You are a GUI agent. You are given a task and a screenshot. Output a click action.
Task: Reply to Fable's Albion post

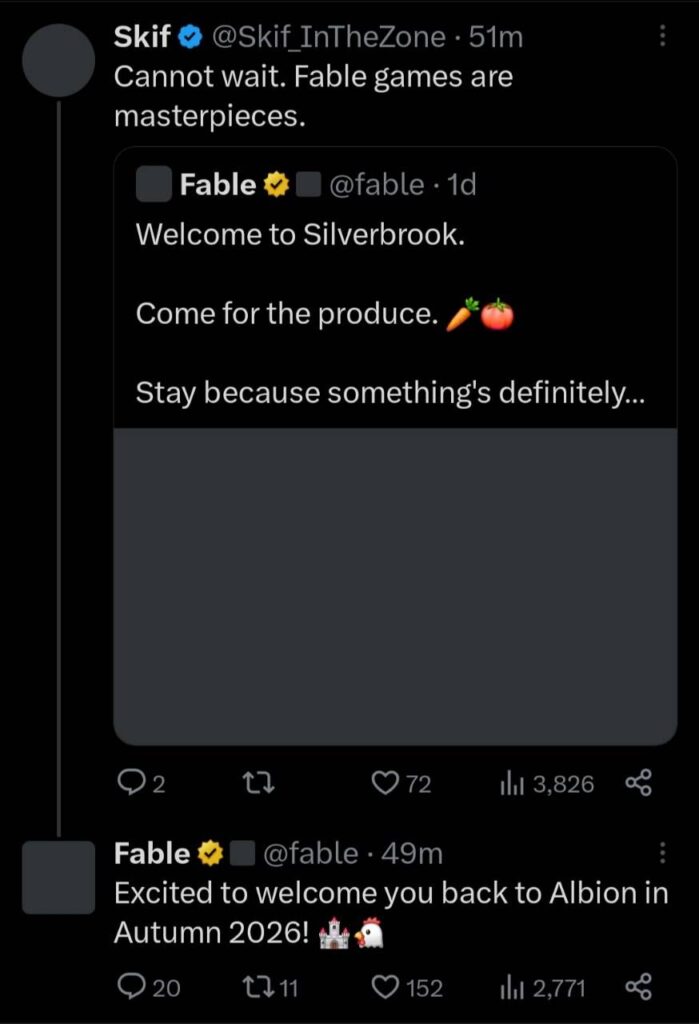click(131, 988)
